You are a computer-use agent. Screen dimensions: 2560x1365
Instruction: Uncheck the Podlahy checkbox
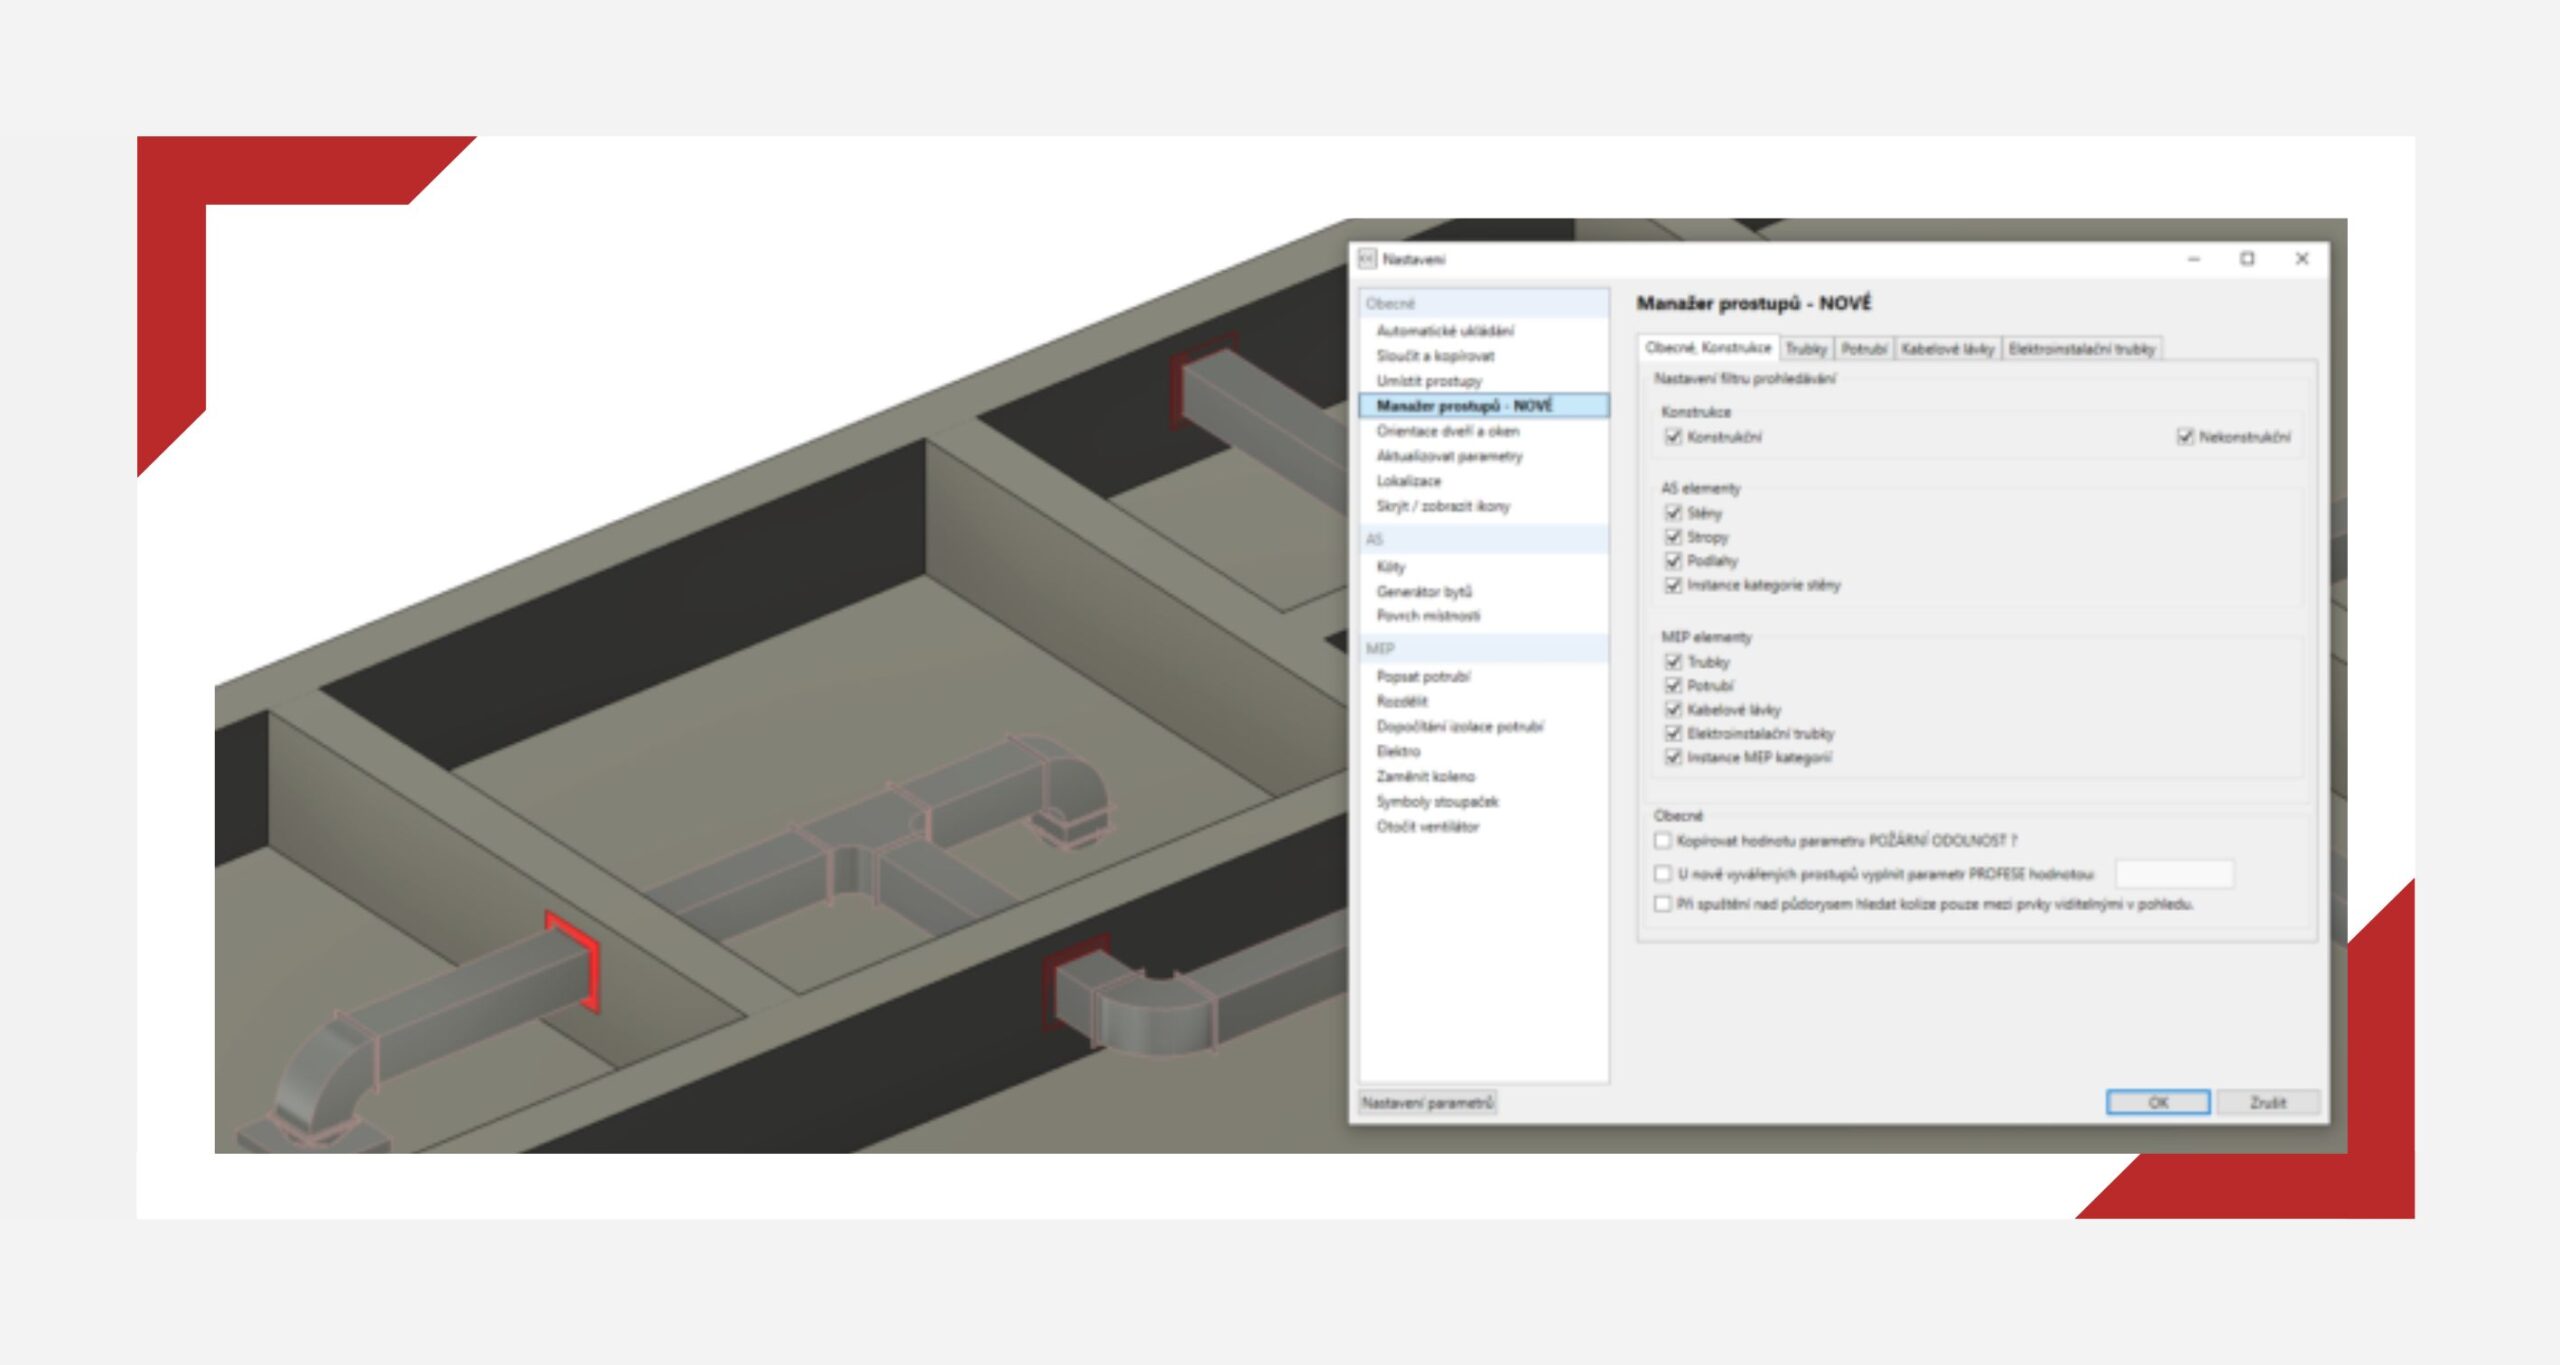click(1673, 561)
